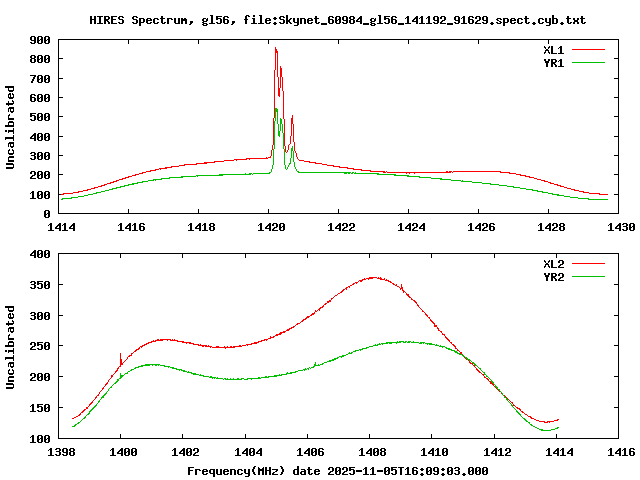Image resolution: width=640 pixels, height=480 pixels.
Task: Click the 1408 x-axis tick label
Action: tap(372, 452)
